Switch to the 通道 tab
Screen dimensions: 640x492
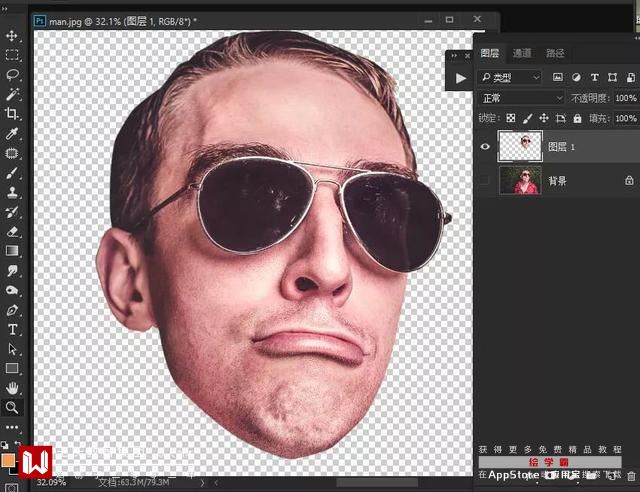click(522, 53)
